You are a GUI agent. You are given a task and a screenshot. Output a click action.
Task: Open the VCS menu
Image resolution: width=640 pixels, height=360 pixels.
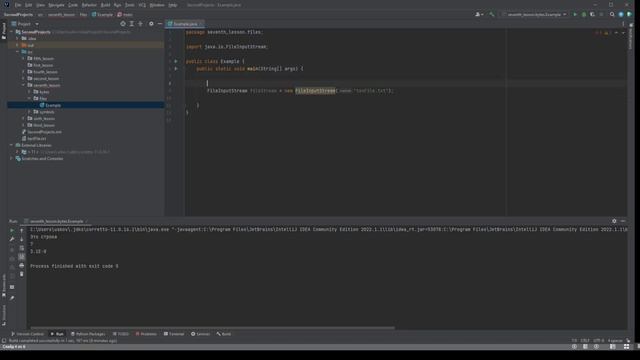coord(142,5)
